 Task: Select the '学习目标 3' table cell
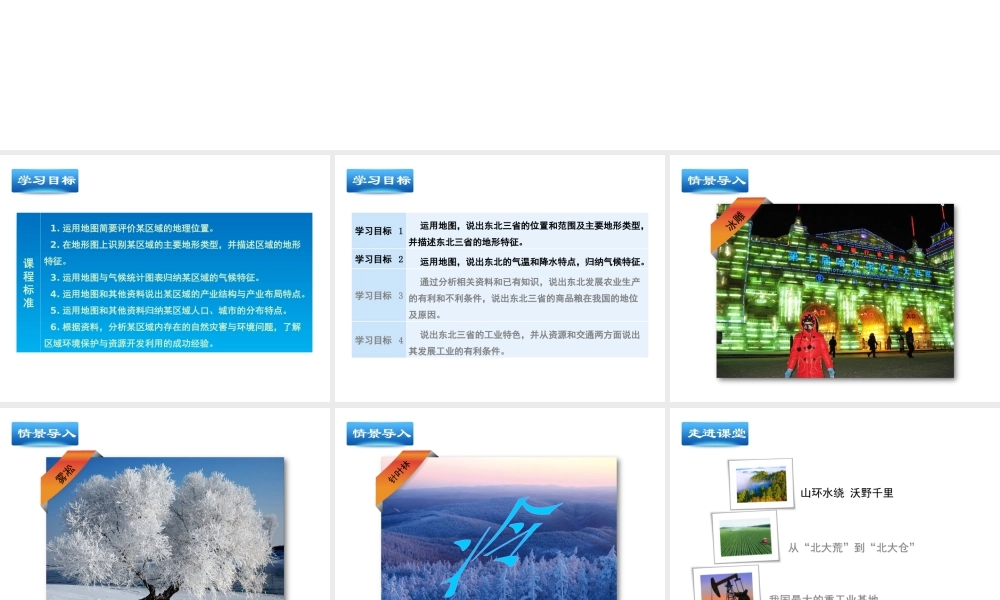(x=379, y=295)
